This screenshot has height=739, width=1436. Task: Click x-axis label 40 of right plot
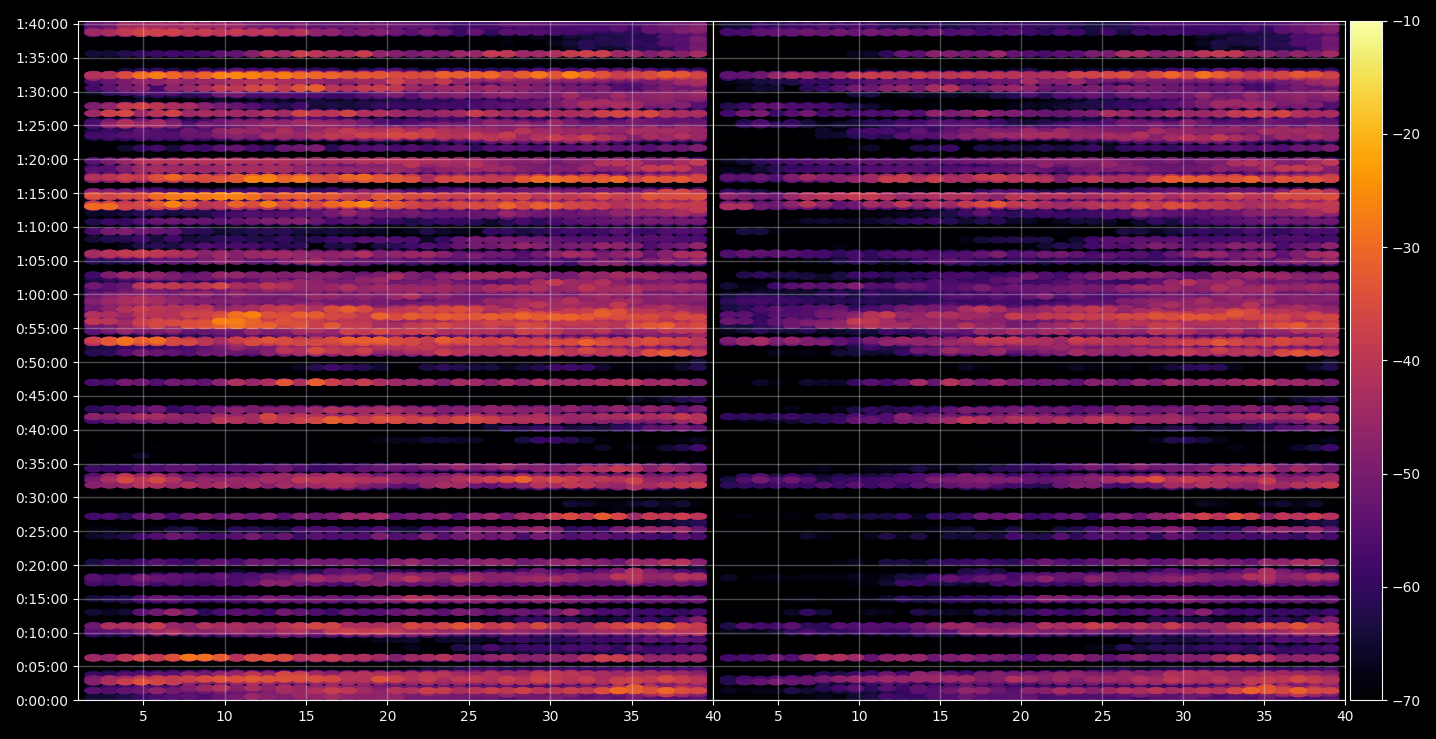coord(1345,716)
